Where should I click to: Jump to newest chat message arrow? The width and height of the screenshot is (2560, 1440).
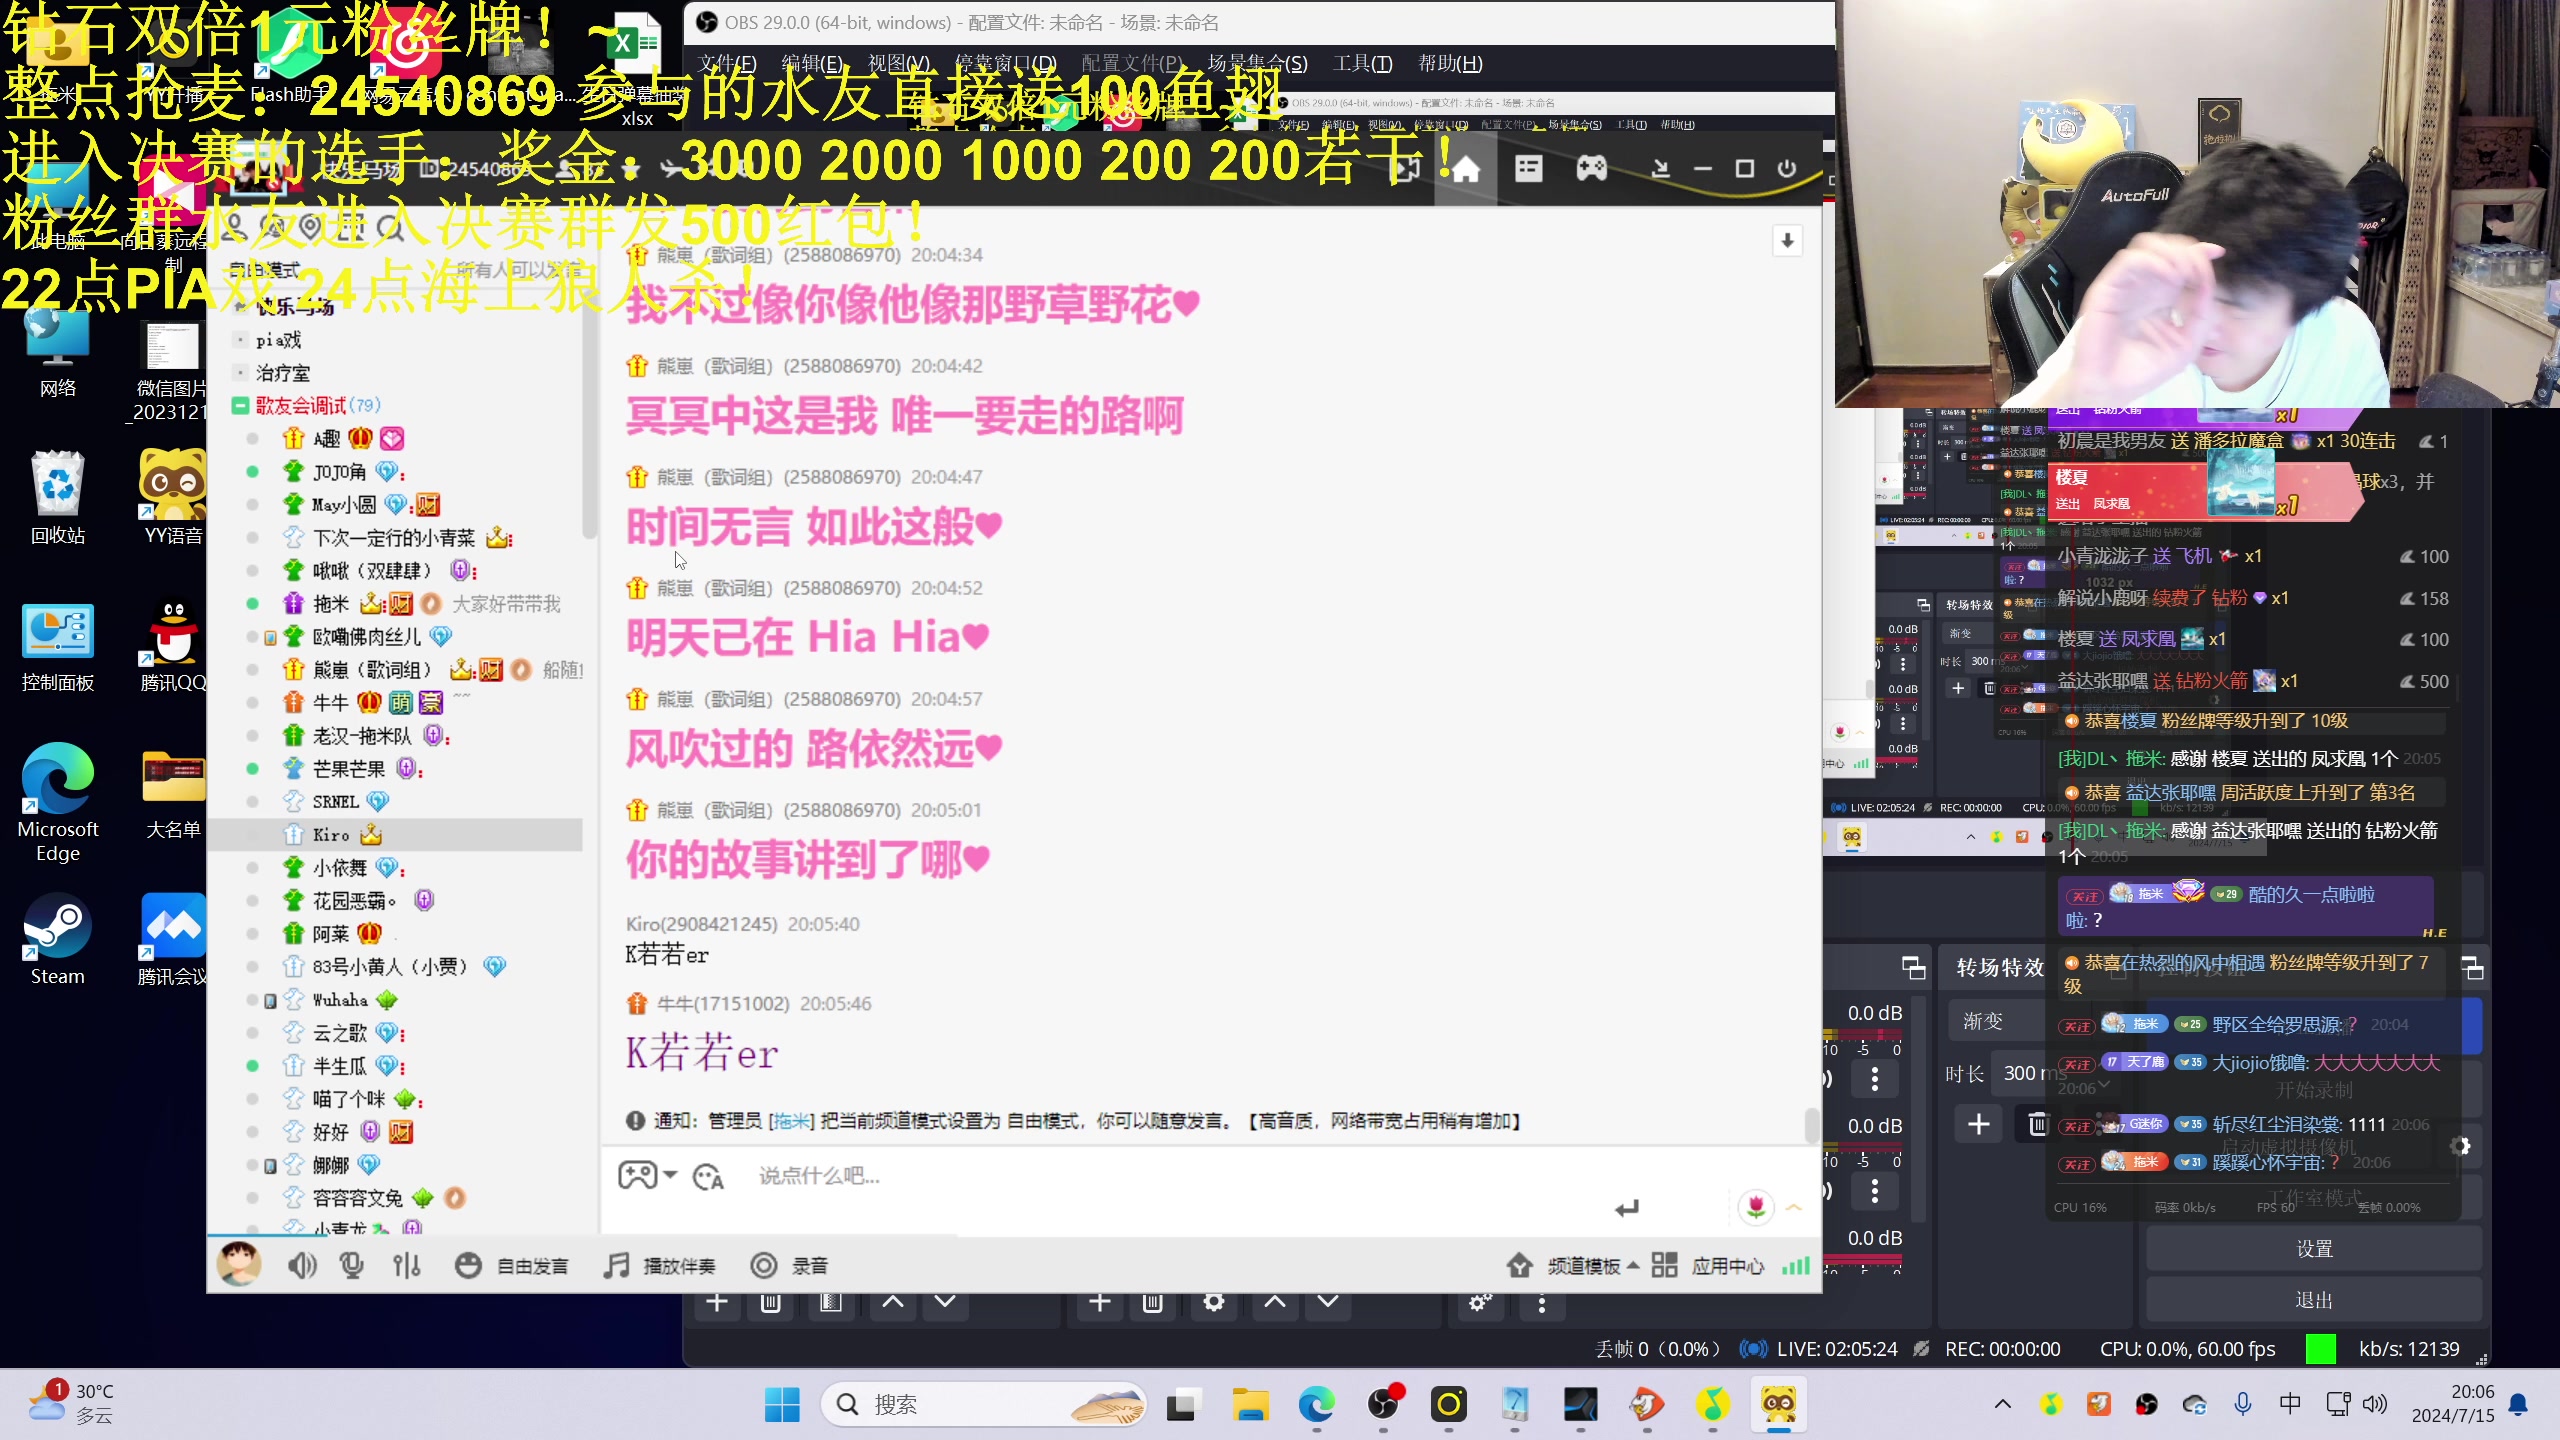[x=1787, y=241]
